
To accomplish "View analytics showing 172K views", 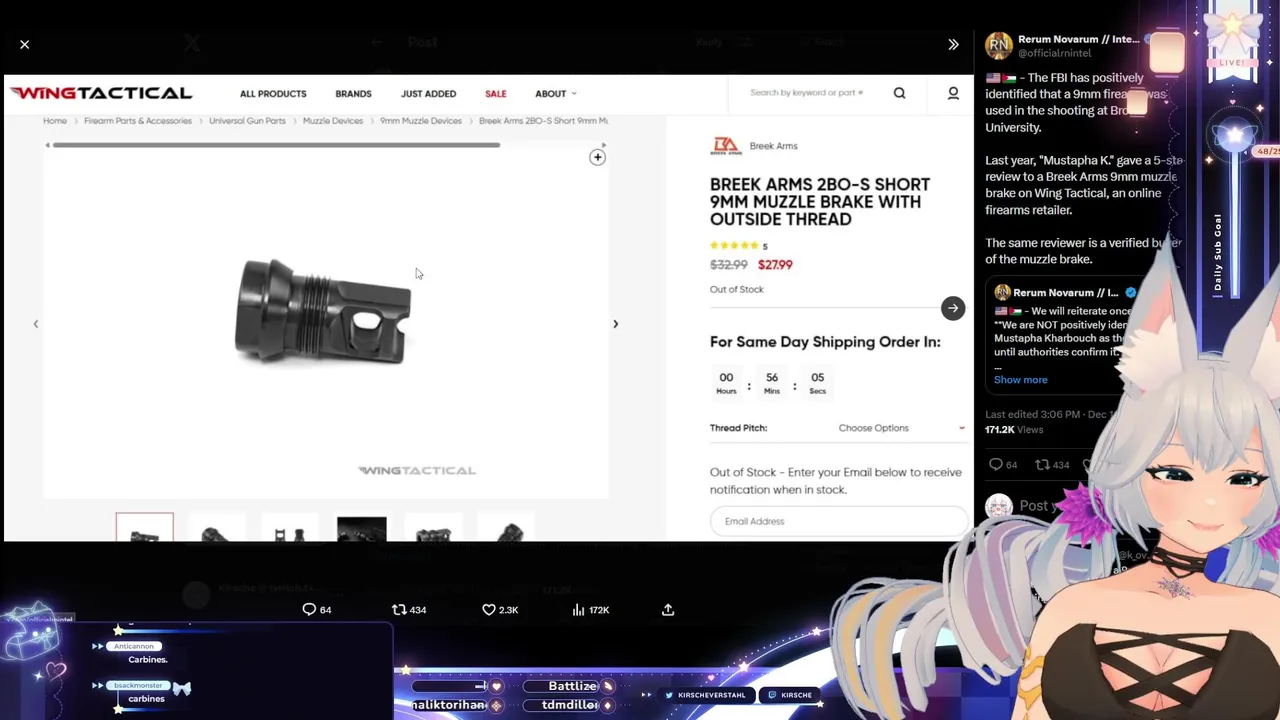I will (x=591, y=610).
